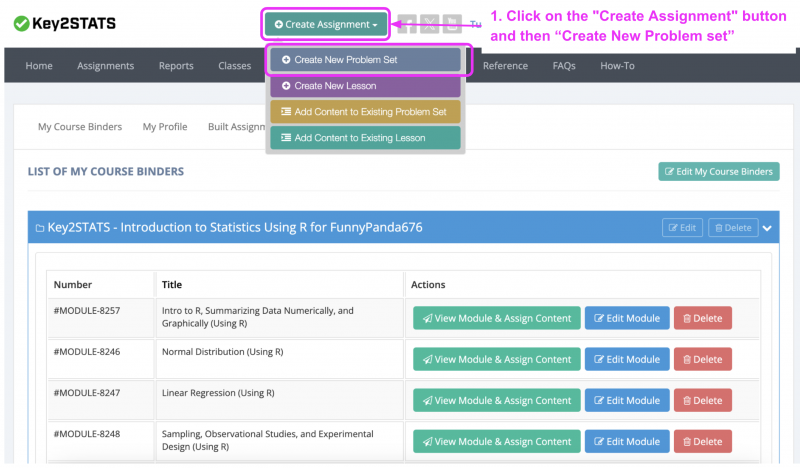Viewport: 800px width, 468px height.
Task: Delete MODULE-8248 row
Action: tap(703, 441)
